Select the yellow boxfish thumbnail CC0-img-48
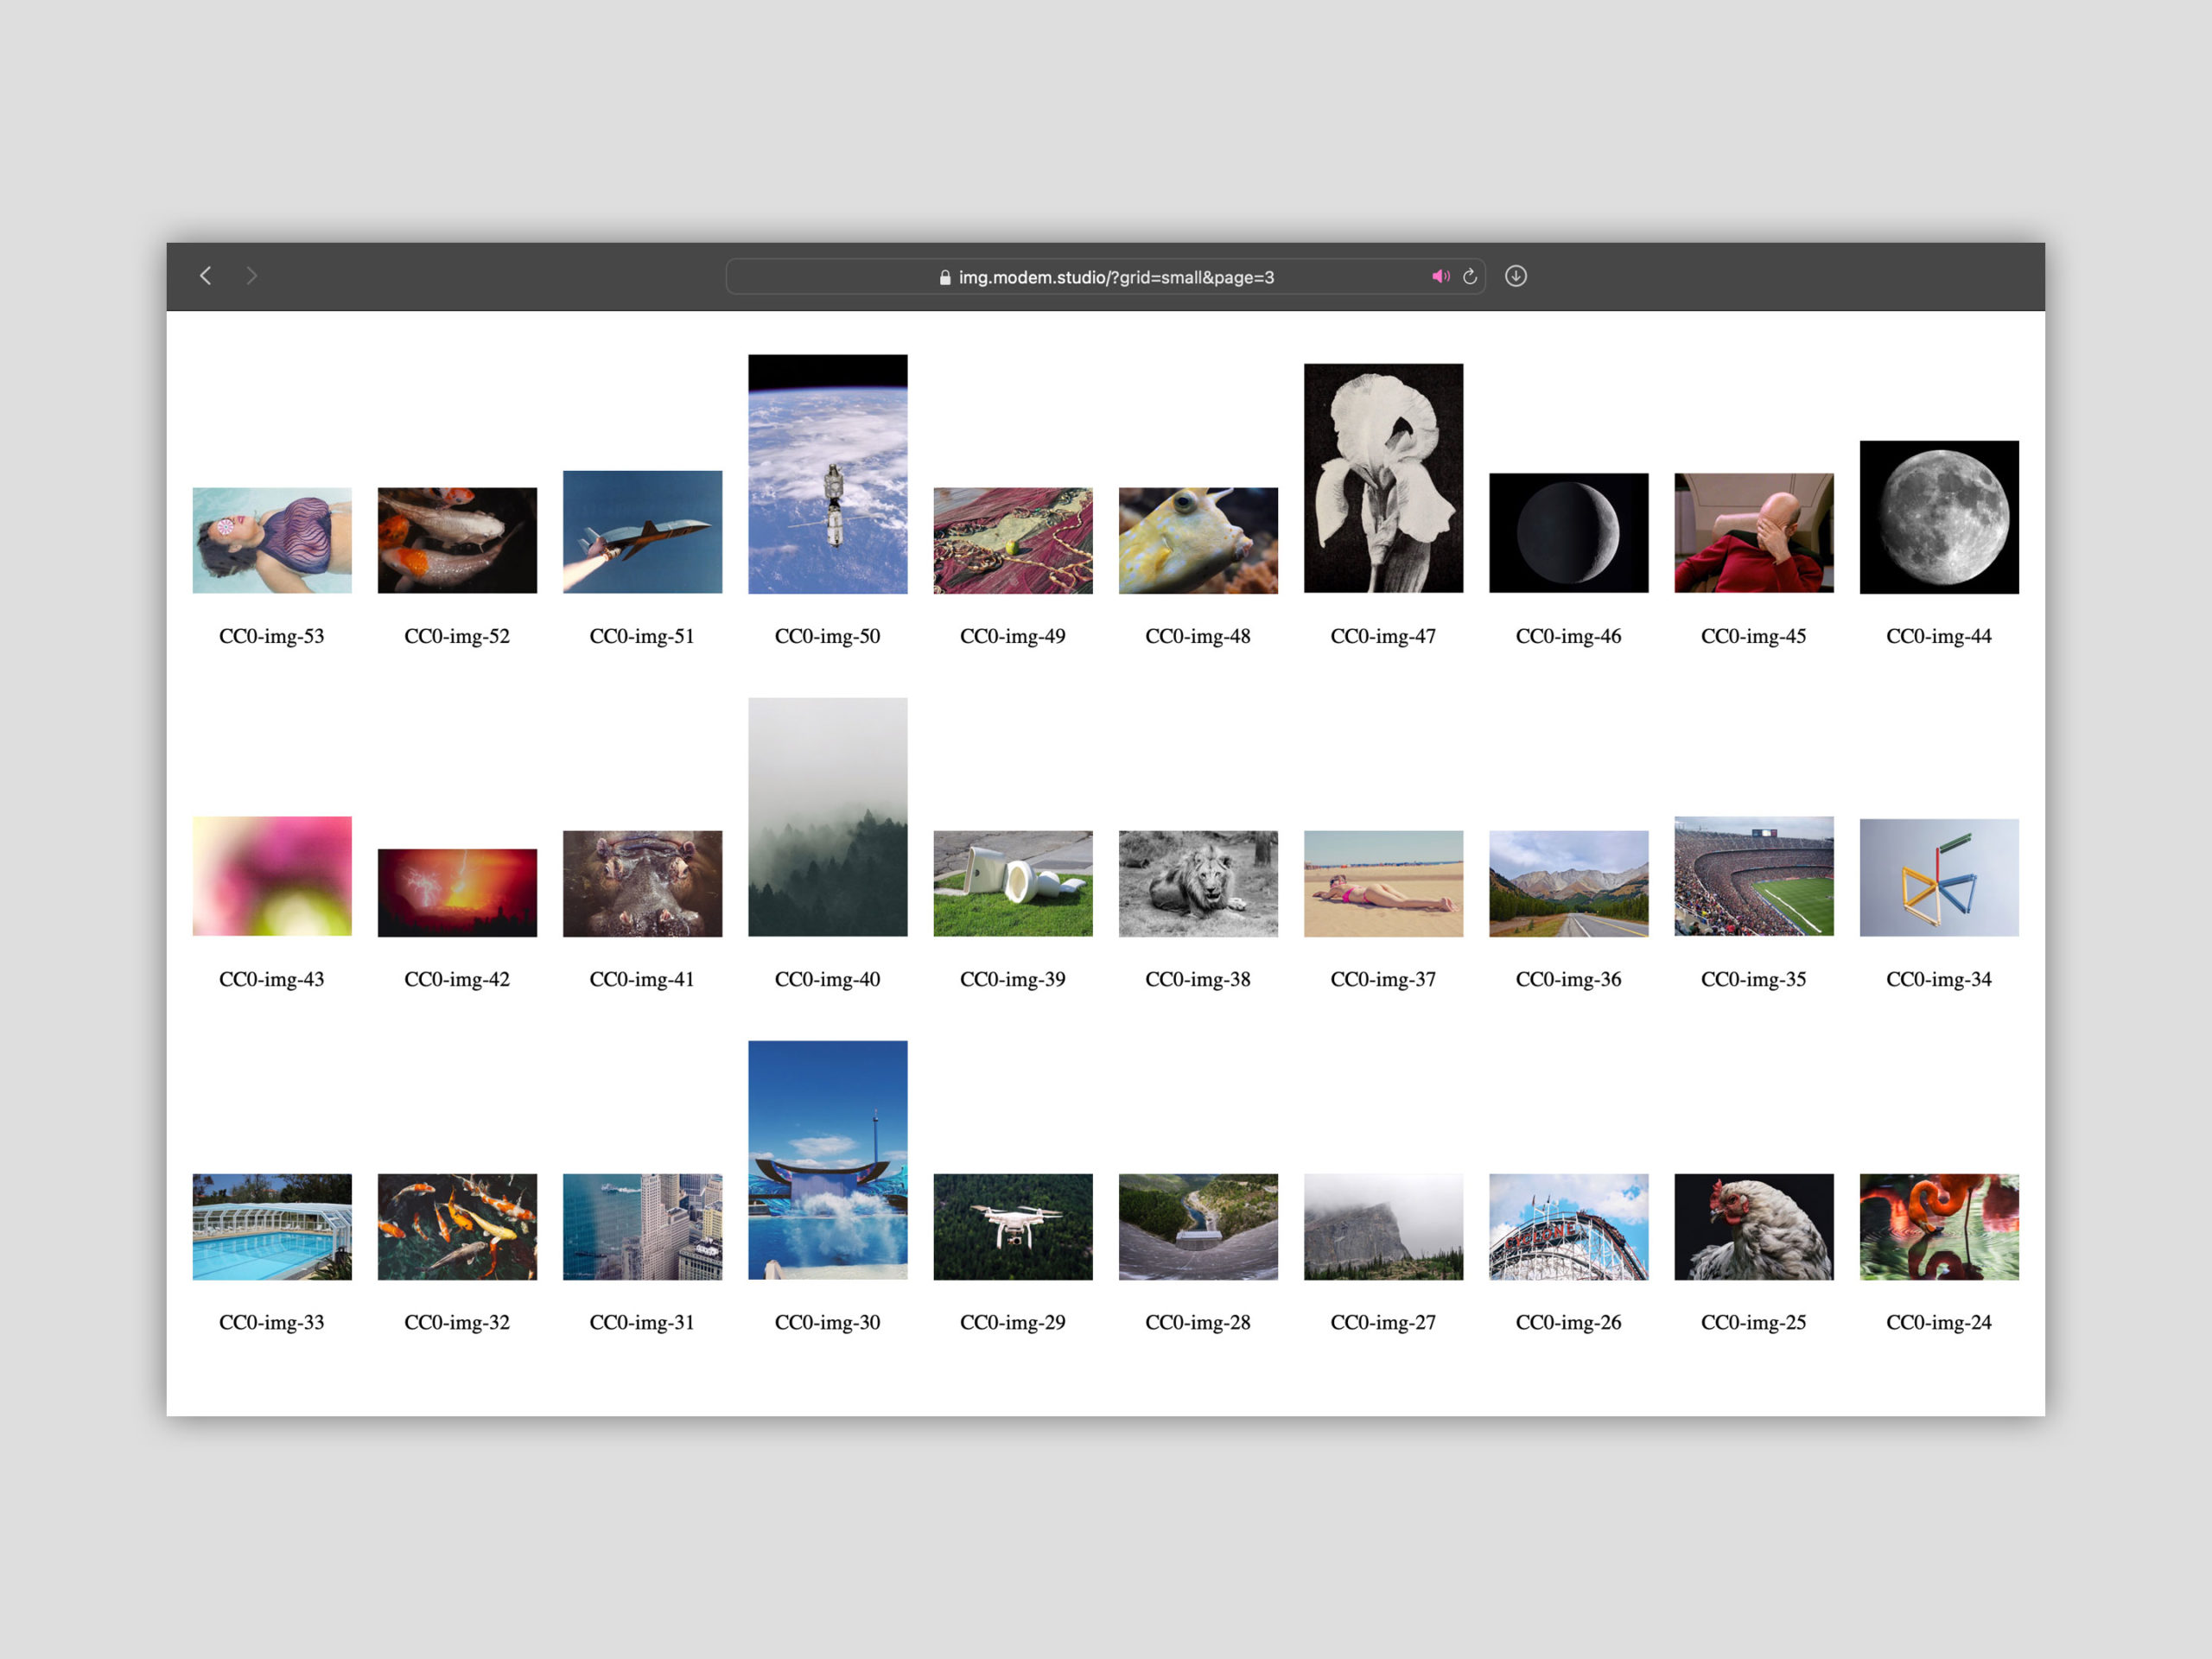The height and width of the screenshot is (1659, 2212). click(1198, 540)
